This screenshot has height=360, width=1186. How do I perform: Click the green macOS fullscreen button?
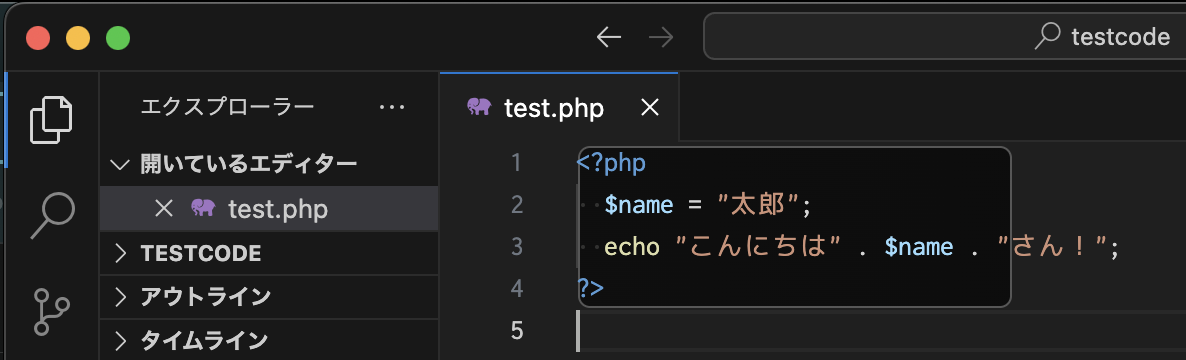(x=118, y=38)
